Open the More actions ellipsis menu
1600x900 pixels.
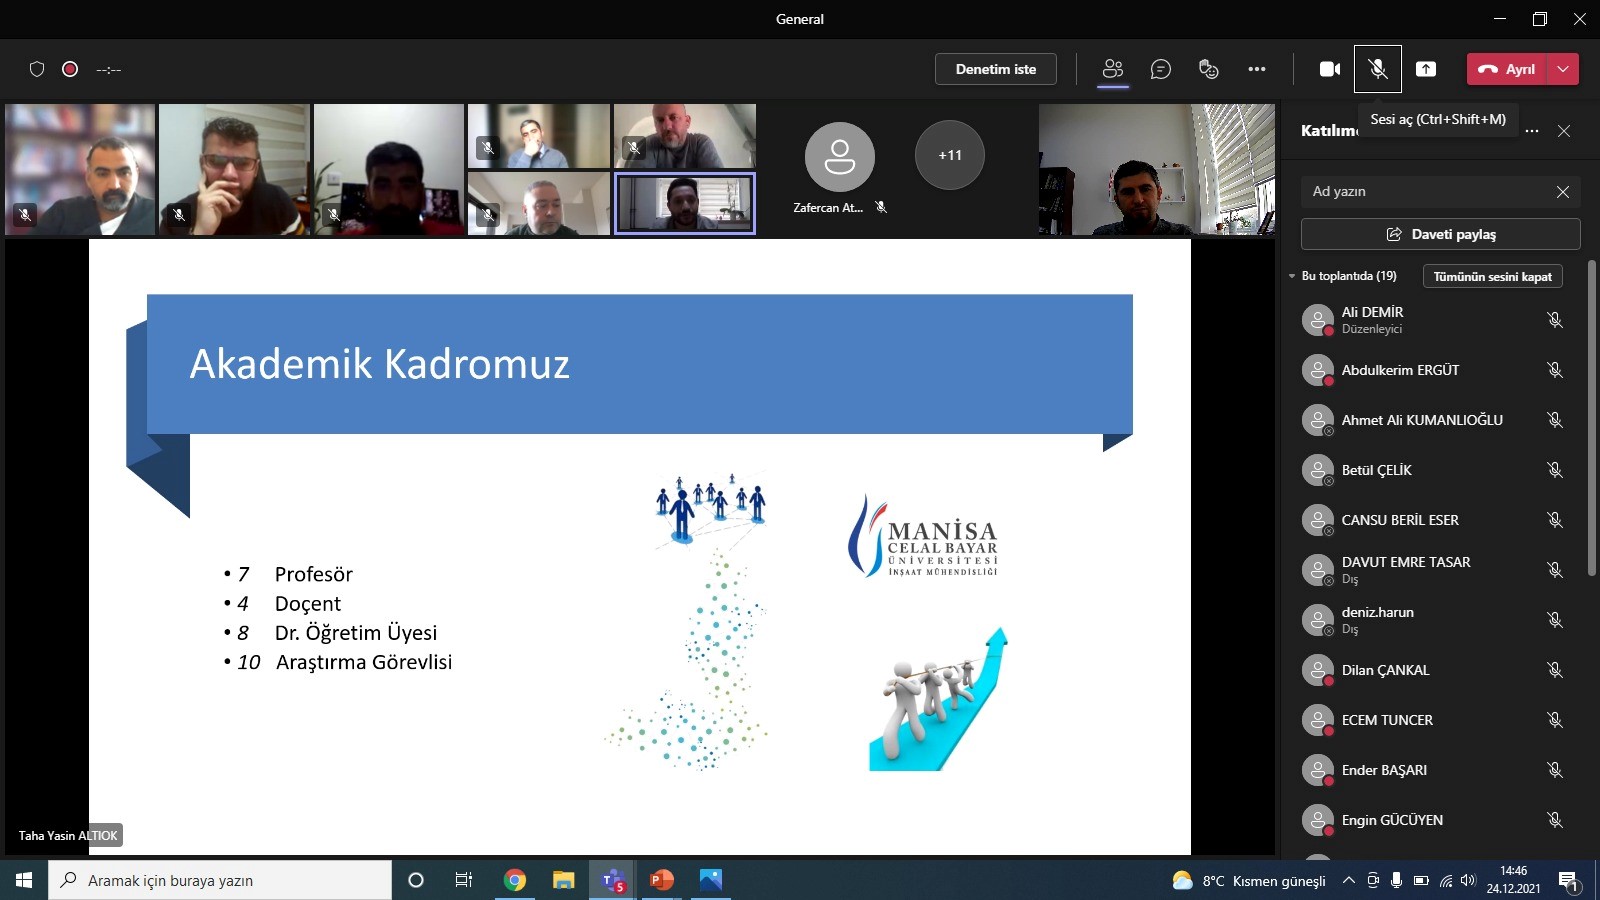click(x=1257, y=69)
